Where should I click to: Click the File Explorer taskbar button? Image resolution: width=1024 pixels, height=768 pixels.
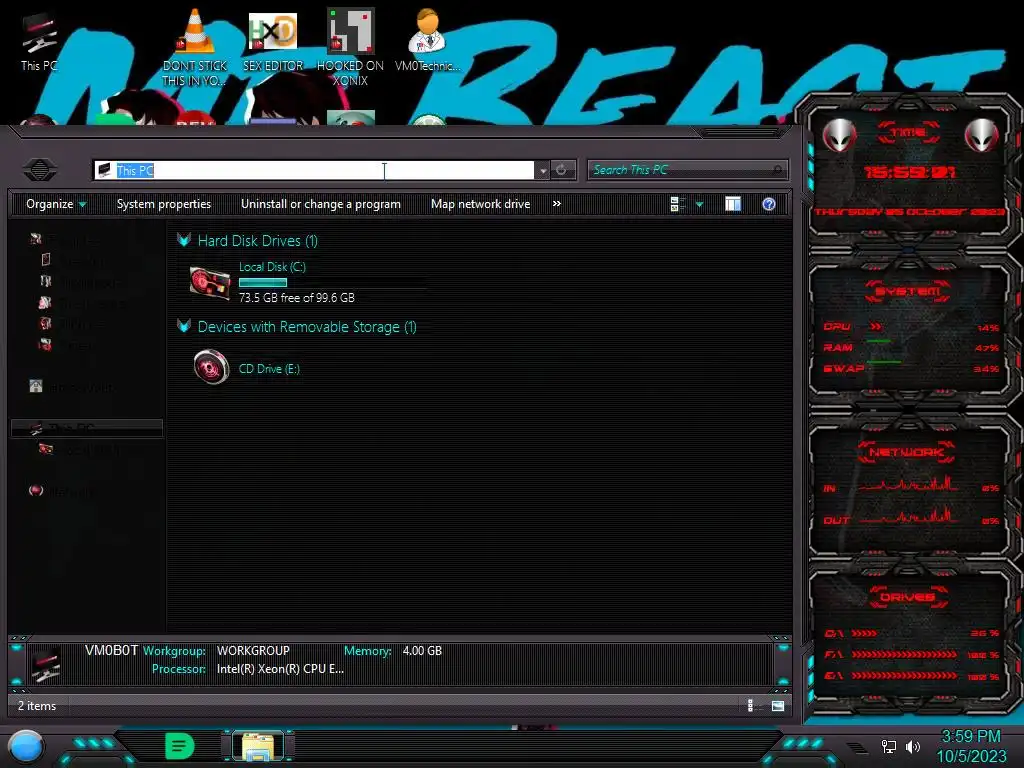click(x=259, y=746)
